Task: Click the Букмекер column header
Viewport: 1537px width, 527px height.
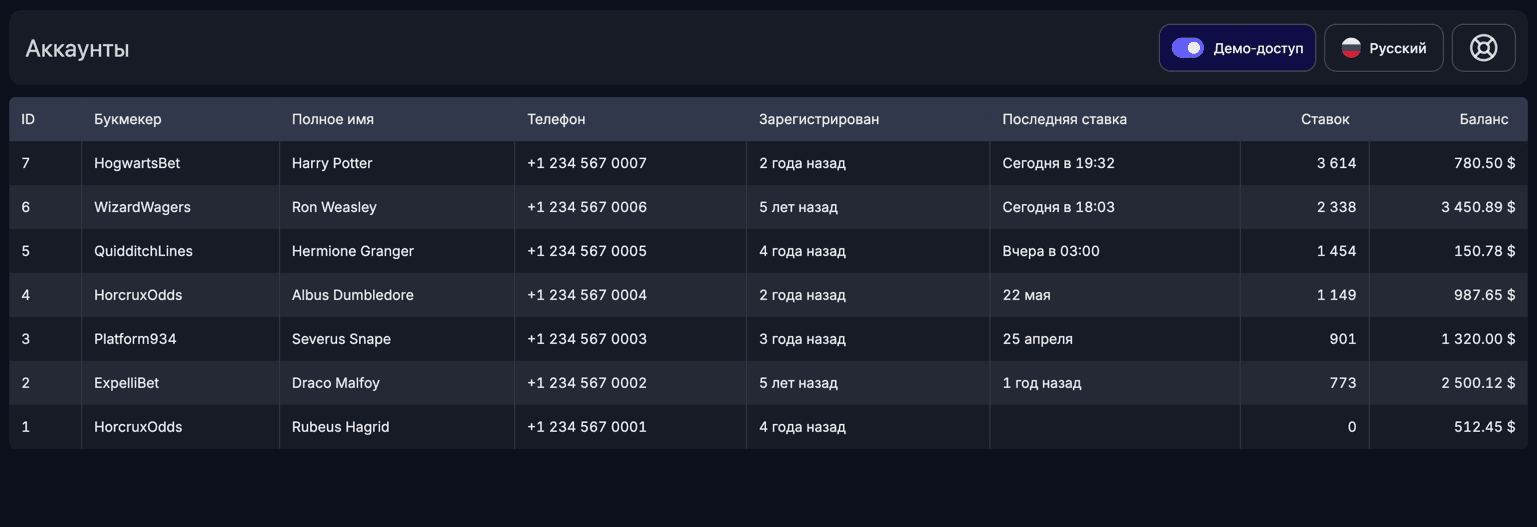Action: coord(128,119)
